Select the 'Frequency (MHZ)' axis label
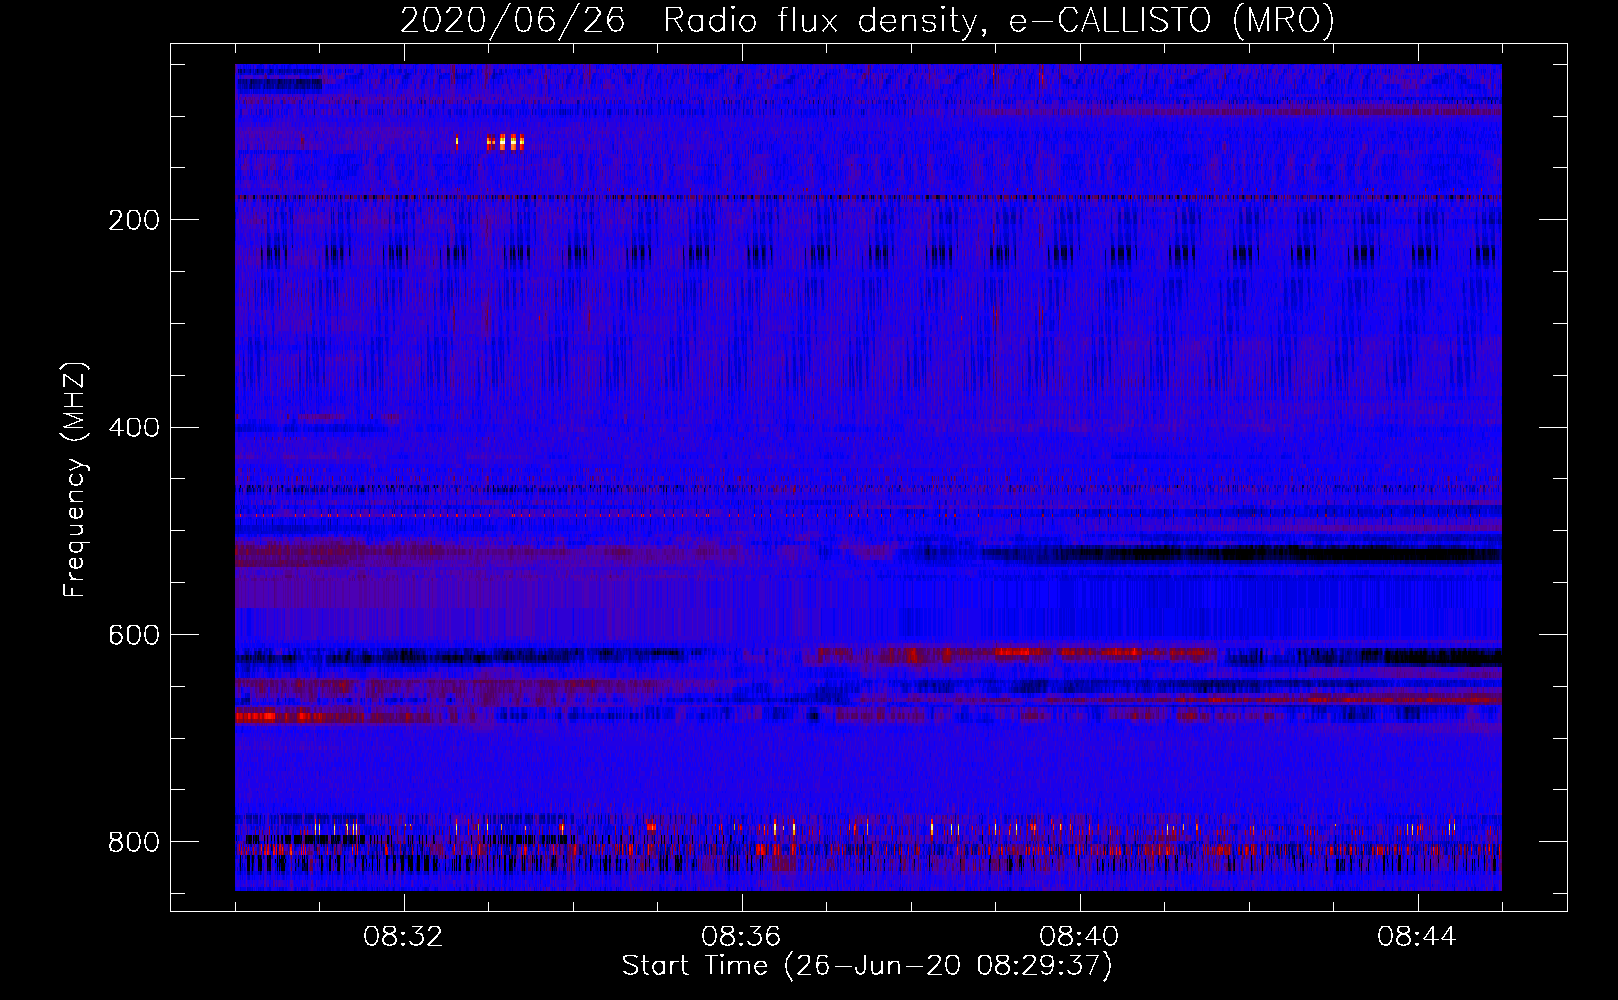The image size is (1618, 1000). click(75, 480)
